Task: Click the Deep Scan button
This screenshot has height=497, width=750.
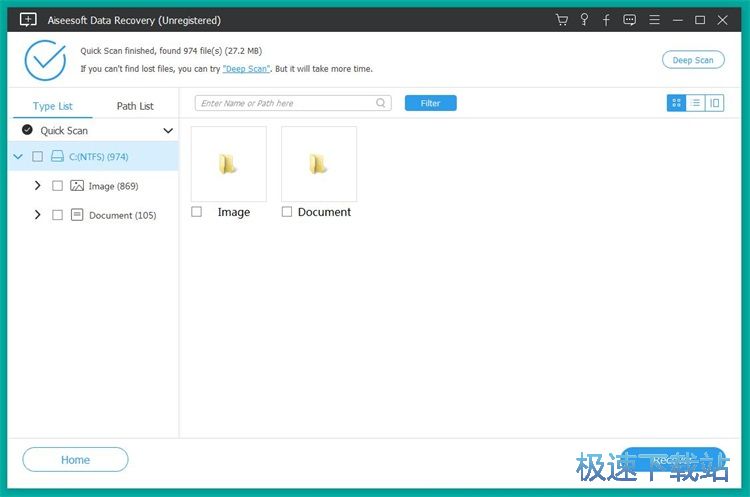Action: click(x=693, y=60)
